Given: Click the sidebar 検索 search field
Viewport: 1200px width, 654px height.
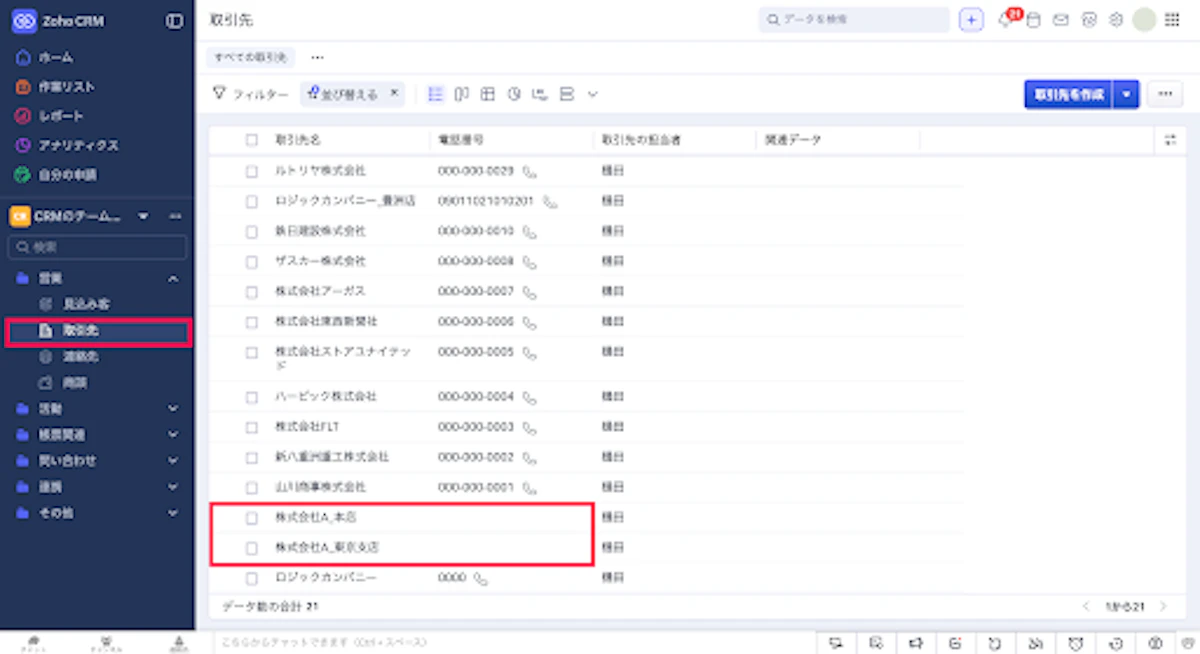Looking at the screenshot, I should tap(97, 247).
